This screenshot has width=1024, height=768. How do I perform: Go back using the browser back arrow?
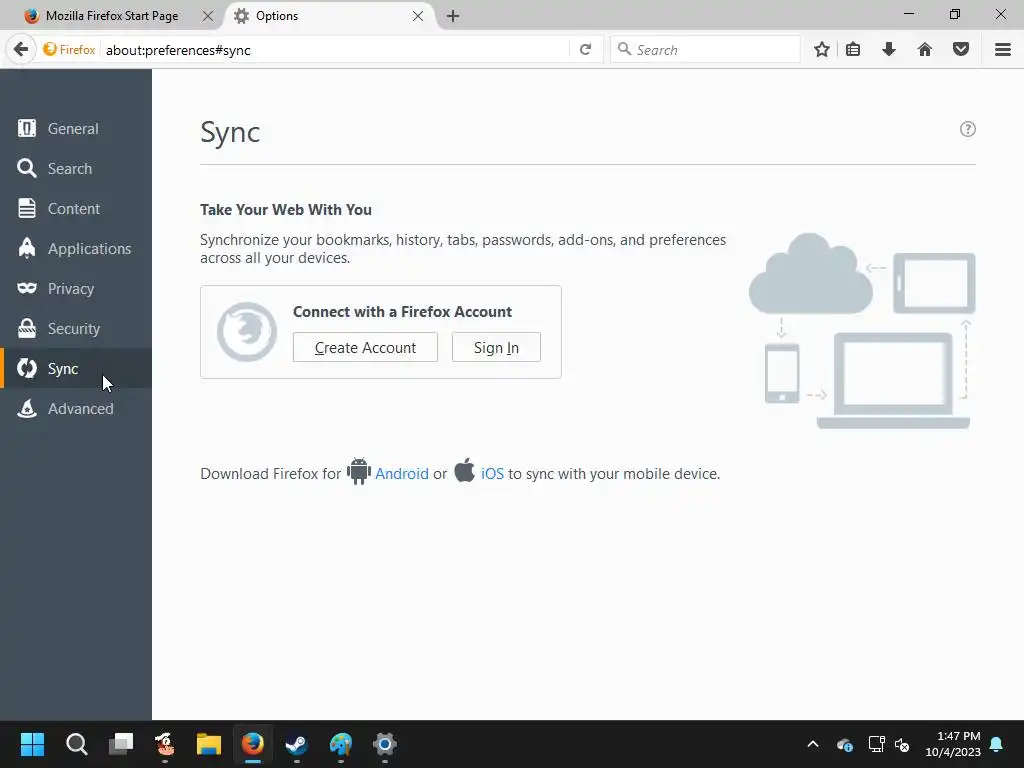21,50
